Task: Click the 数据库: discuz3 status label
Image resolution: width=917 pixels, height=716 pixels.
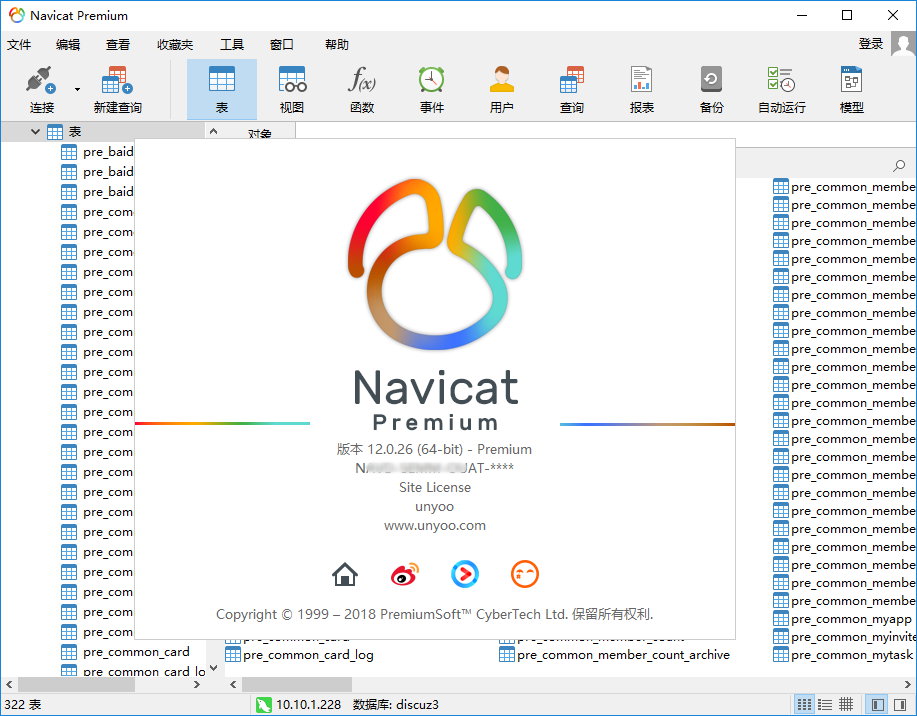Action: pyautogui.click(x=395, y=704)
